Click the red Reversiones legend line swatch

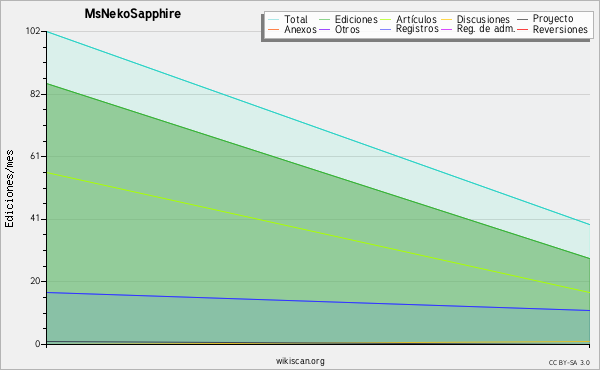522,29
